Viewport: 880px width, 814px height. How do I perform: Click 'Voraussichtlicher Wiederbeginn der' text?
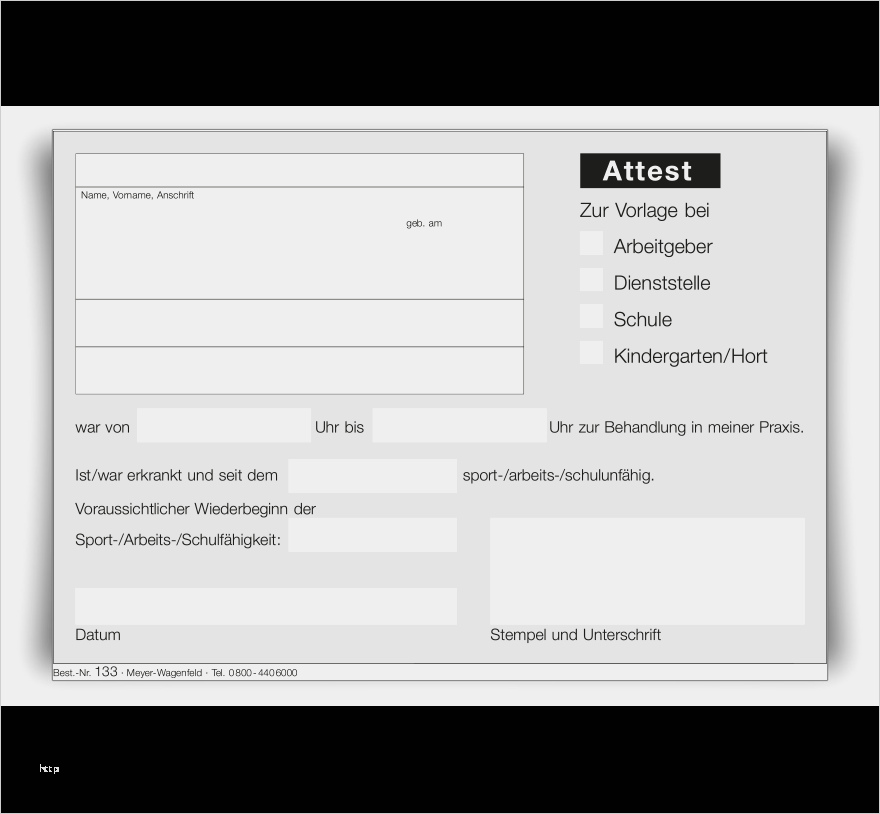pyautogui.click(x=195, y=509)
